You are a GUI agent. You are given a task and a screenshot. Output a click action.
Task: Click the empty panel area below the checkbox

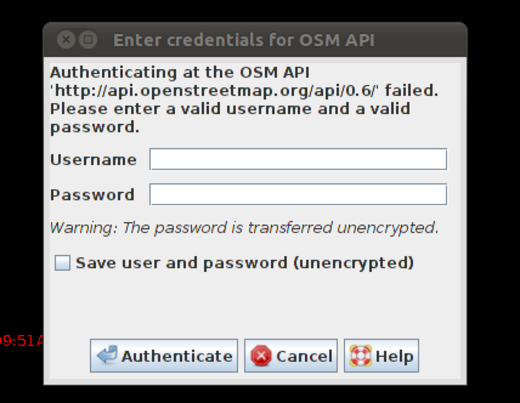point(255,303)
